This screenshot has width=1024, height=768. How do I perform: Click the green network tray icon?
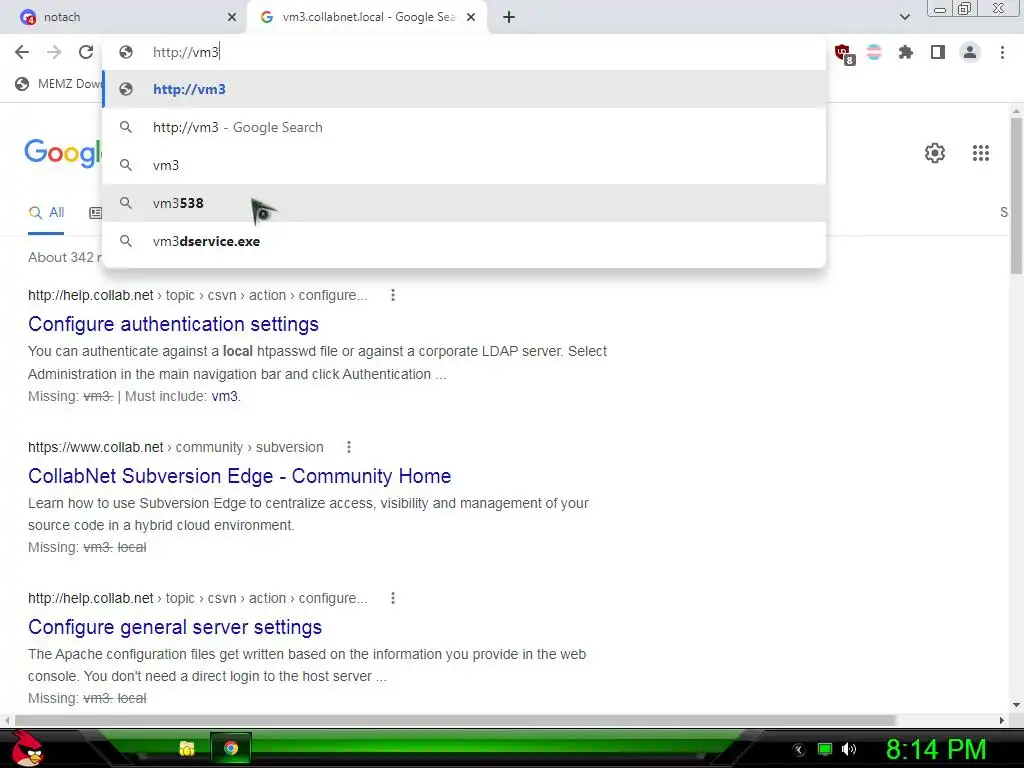click(825, 749)
